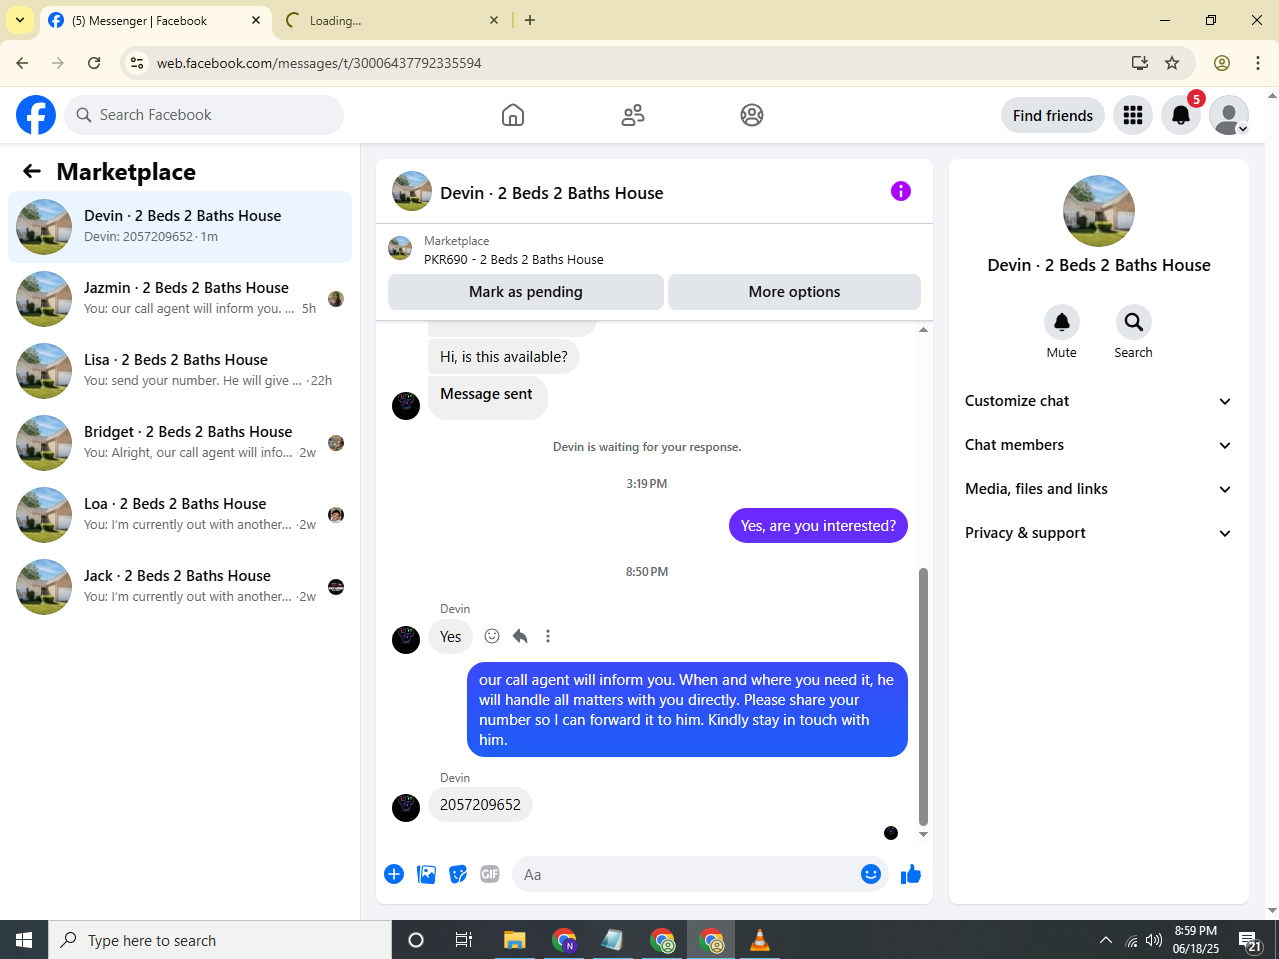Open File Explorer from the taskbar
Screen dimensions: 1279x959
tap(514, 940)
